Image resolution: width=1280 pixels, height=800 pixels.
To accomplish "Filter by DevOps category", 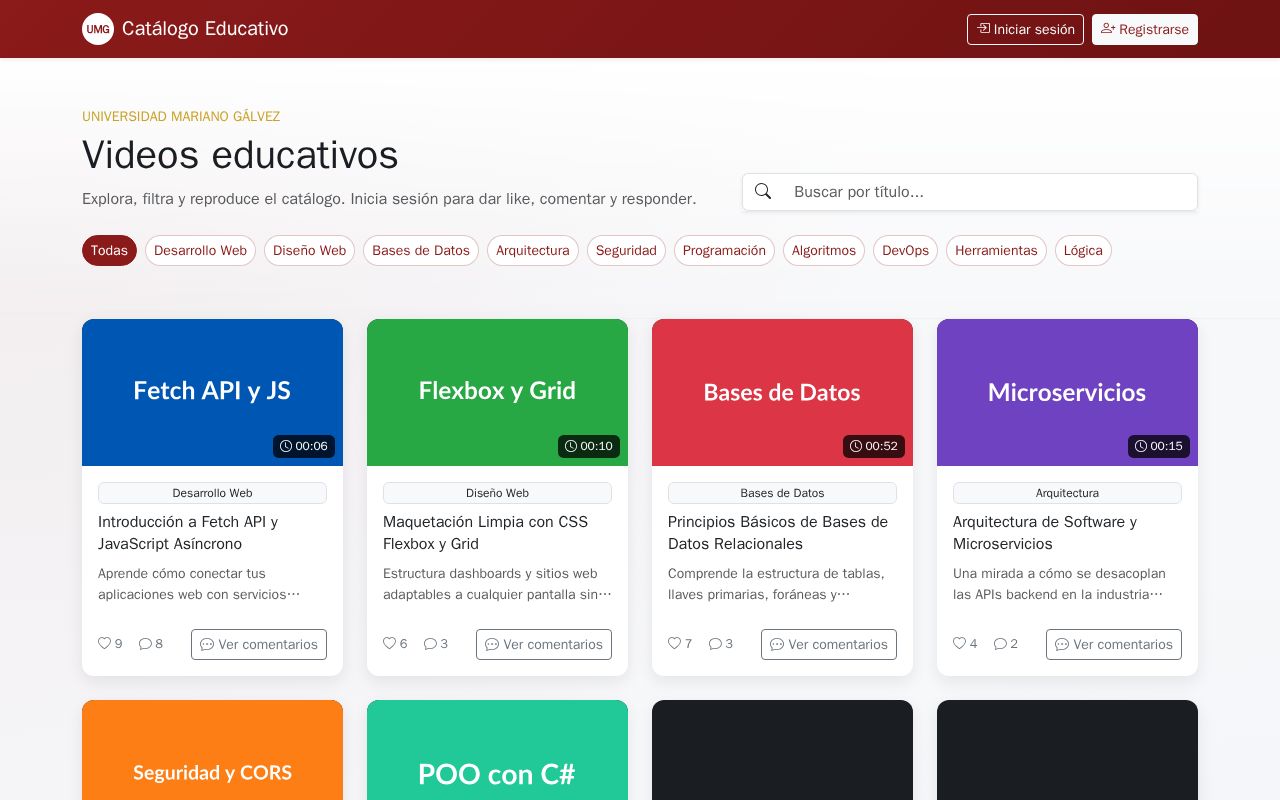I will 905,250.
